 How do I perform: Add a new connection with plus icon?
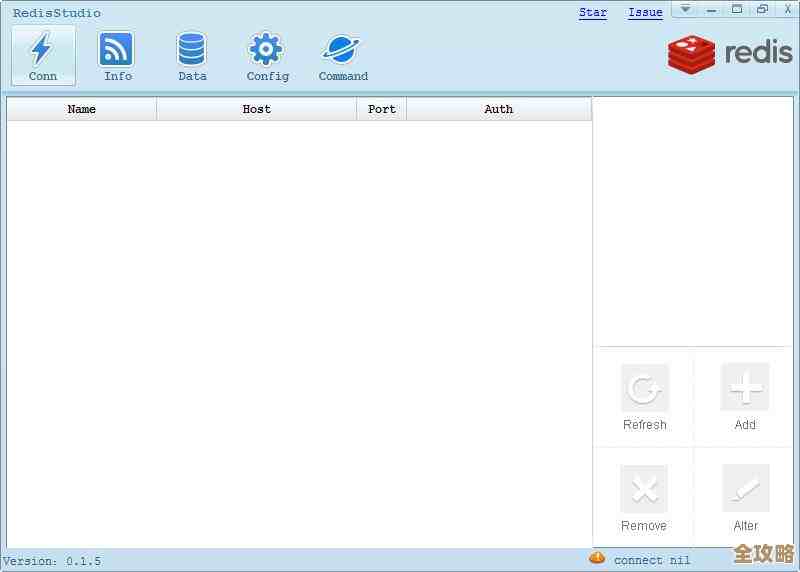pos(745,389)
